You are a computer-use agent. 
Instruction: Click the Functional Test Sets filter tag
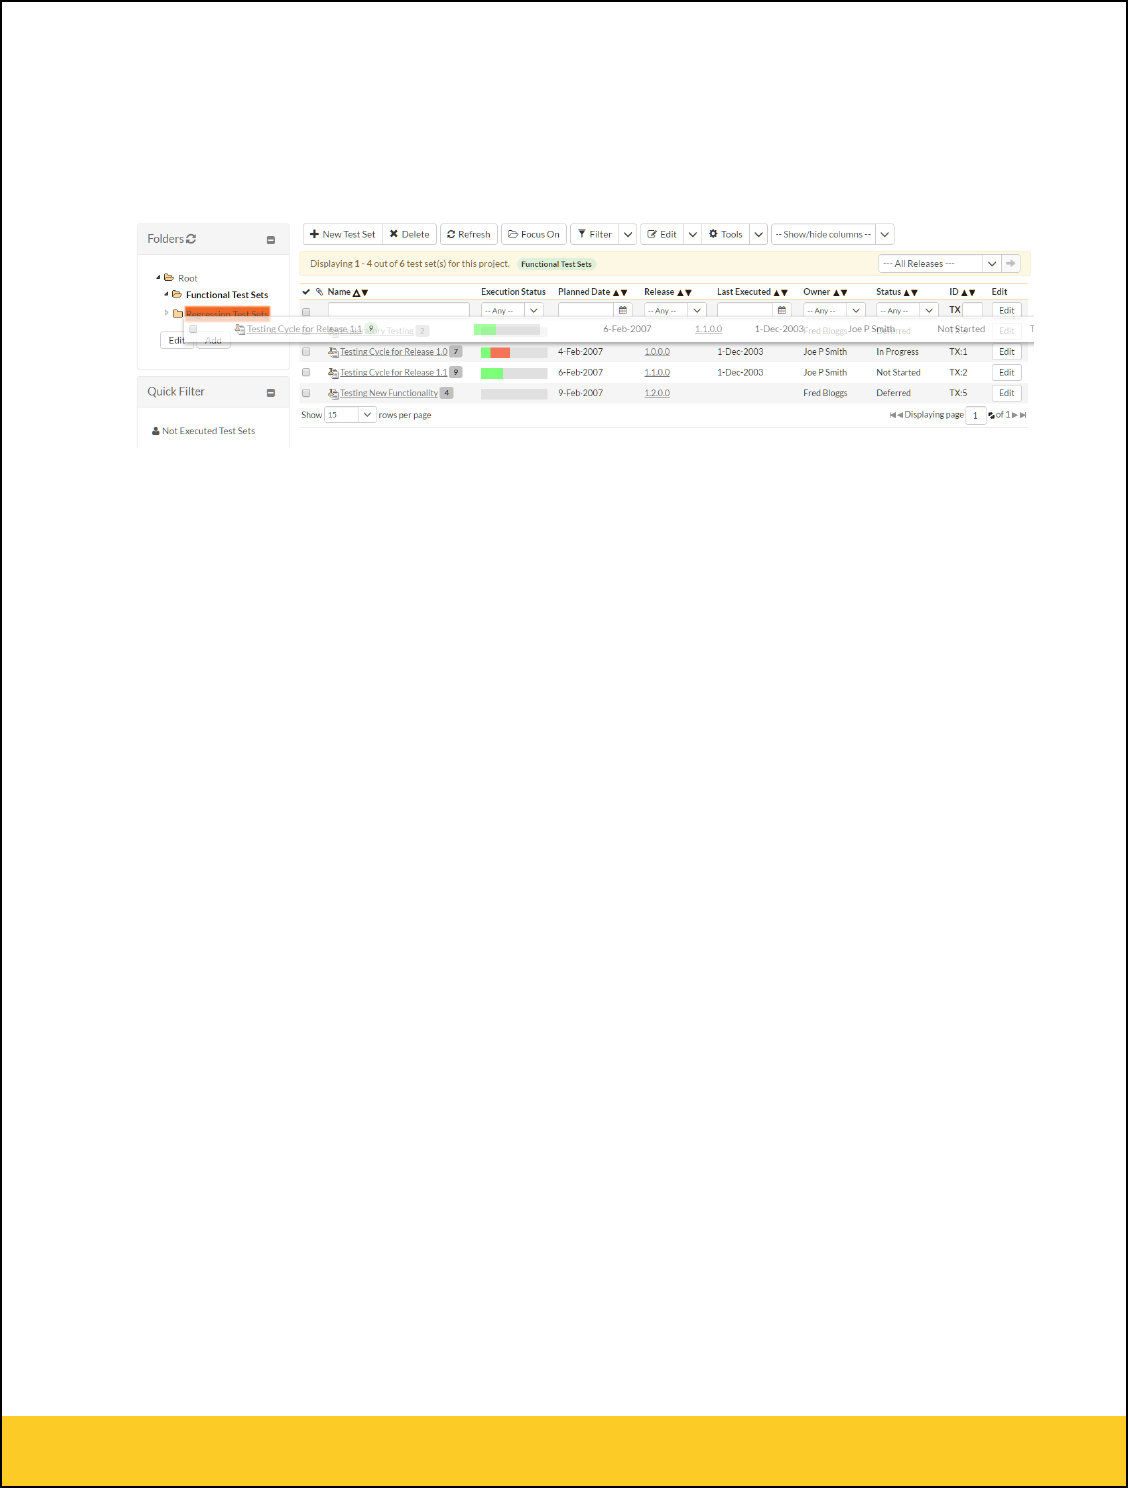click(x=556, y=264)
